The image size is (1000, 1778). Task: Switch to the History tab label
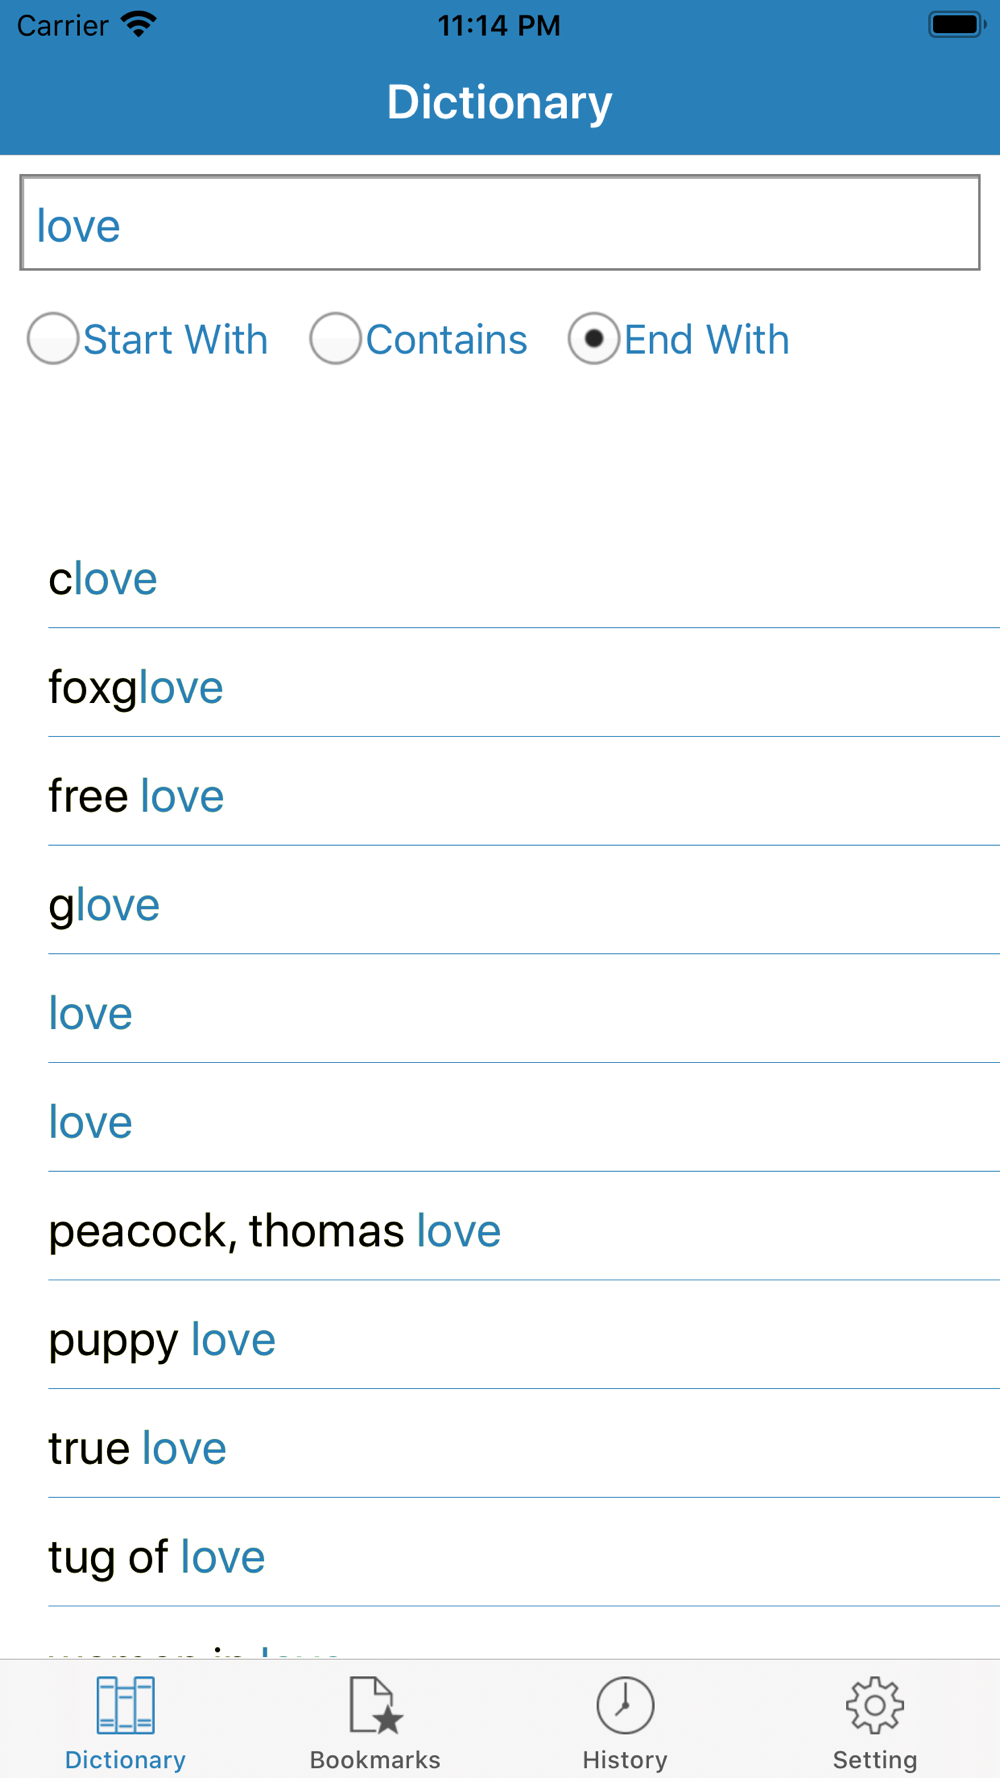pyautogui.click(x=625, y=1759)
